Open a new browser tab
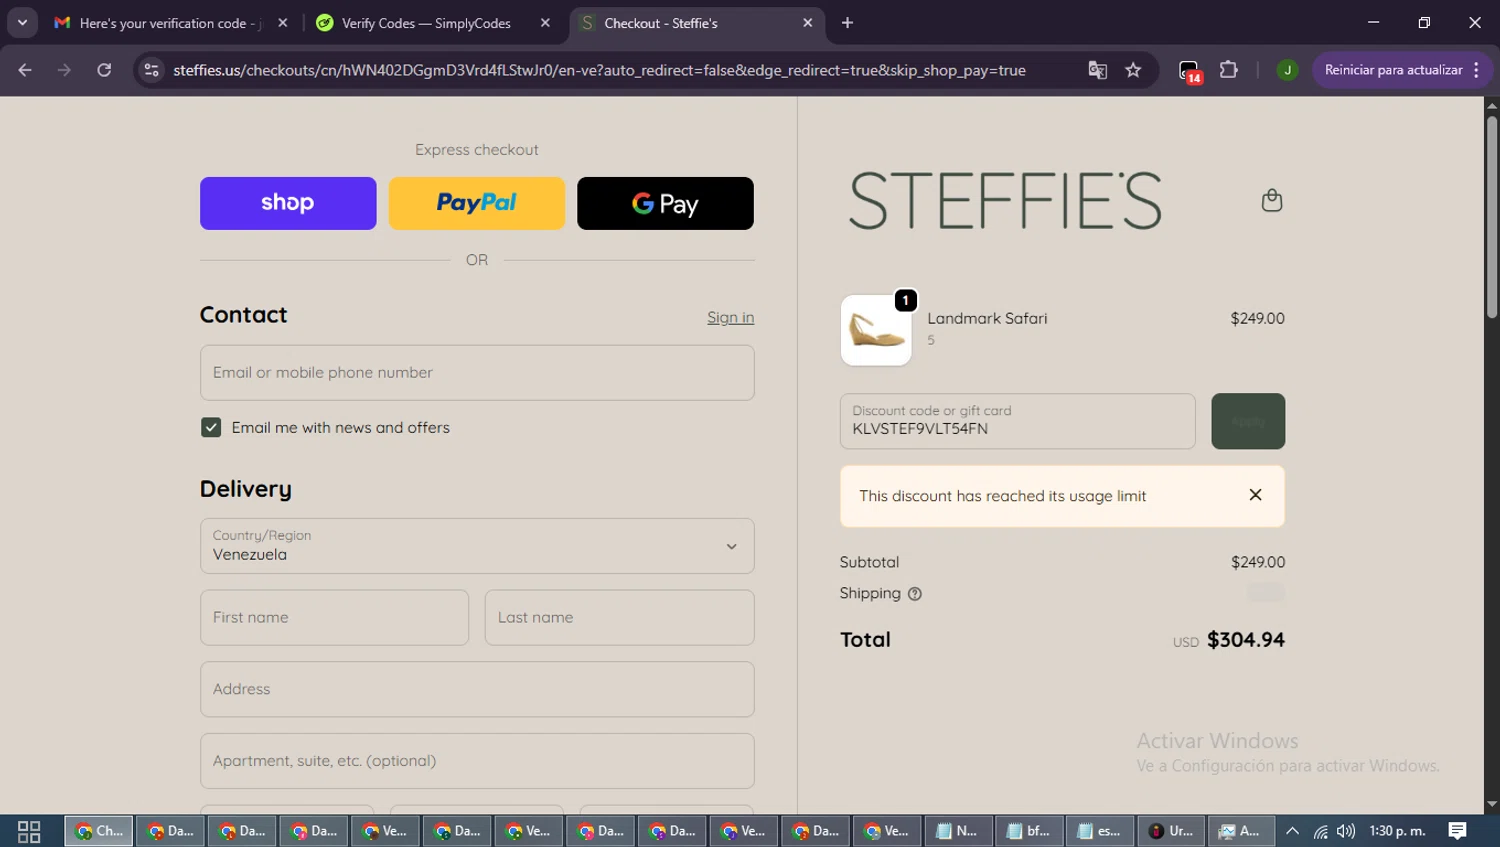This screenshot has width=1500, height=847. pyautogui.click(x=847, y=23)
